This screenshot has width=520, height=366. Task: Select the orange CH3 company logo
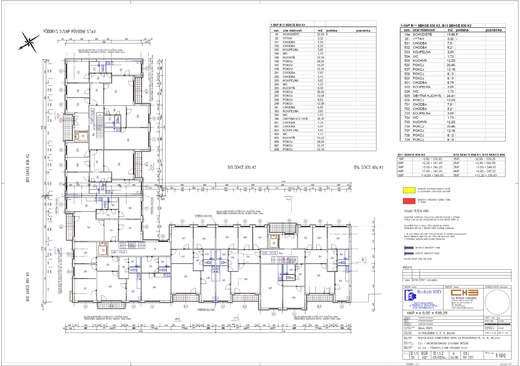click(x=465, y=293)
